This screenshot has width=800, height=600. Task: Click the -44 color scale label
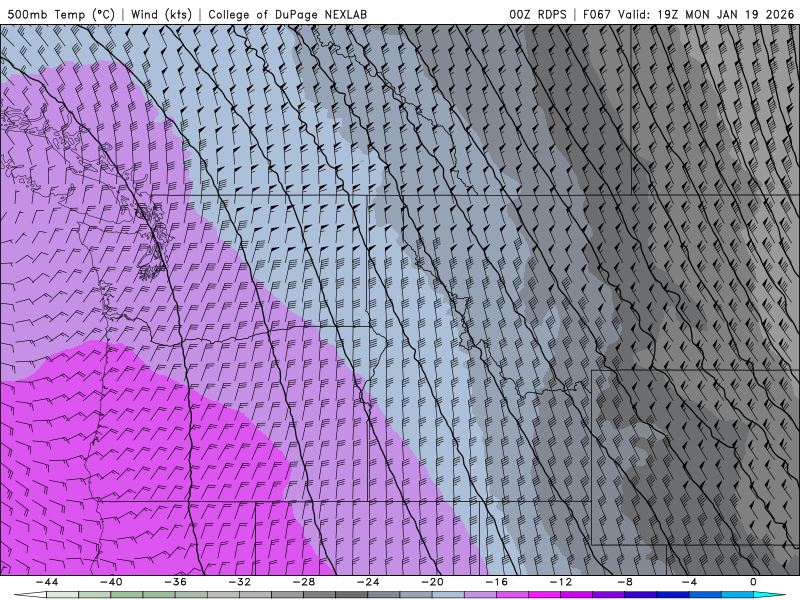pos(47,582)
